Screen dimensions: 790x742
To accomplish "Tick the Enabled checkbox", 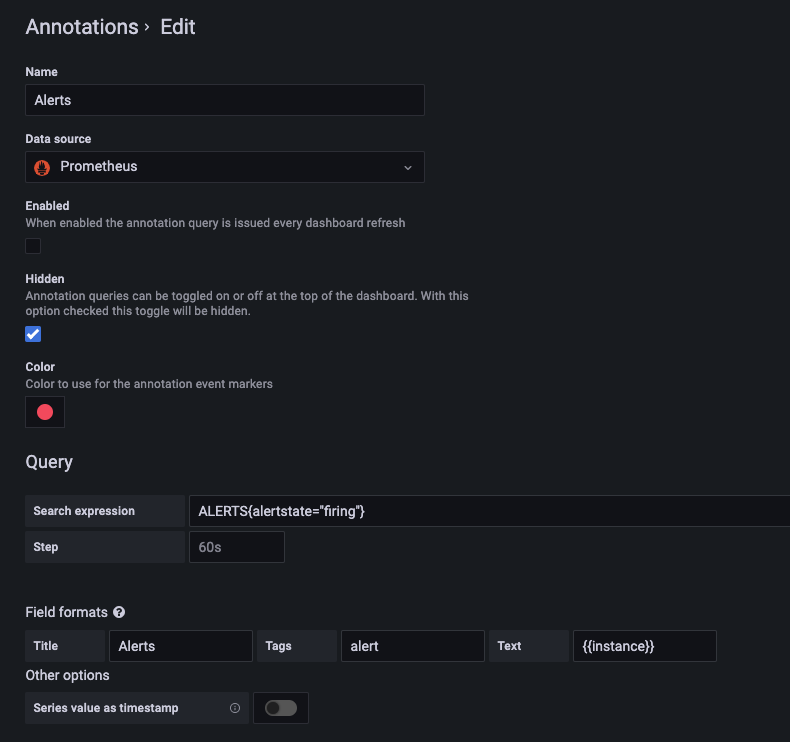I will tap(33, 246).
